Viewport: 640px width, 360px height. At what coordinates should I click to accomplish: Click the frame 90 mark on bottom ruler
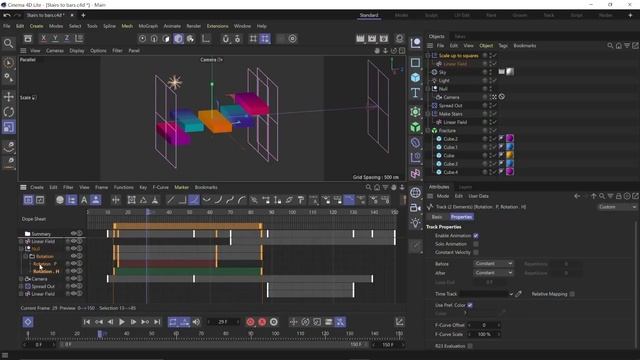pyautogui.click(x=251, y=333)
